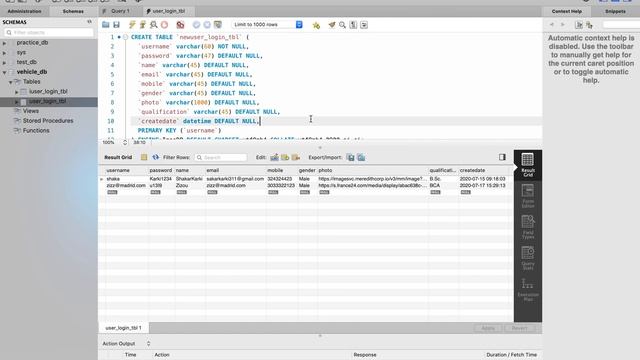Click Revert button
This screenshot has height=360, width=640.
point(519,328)
